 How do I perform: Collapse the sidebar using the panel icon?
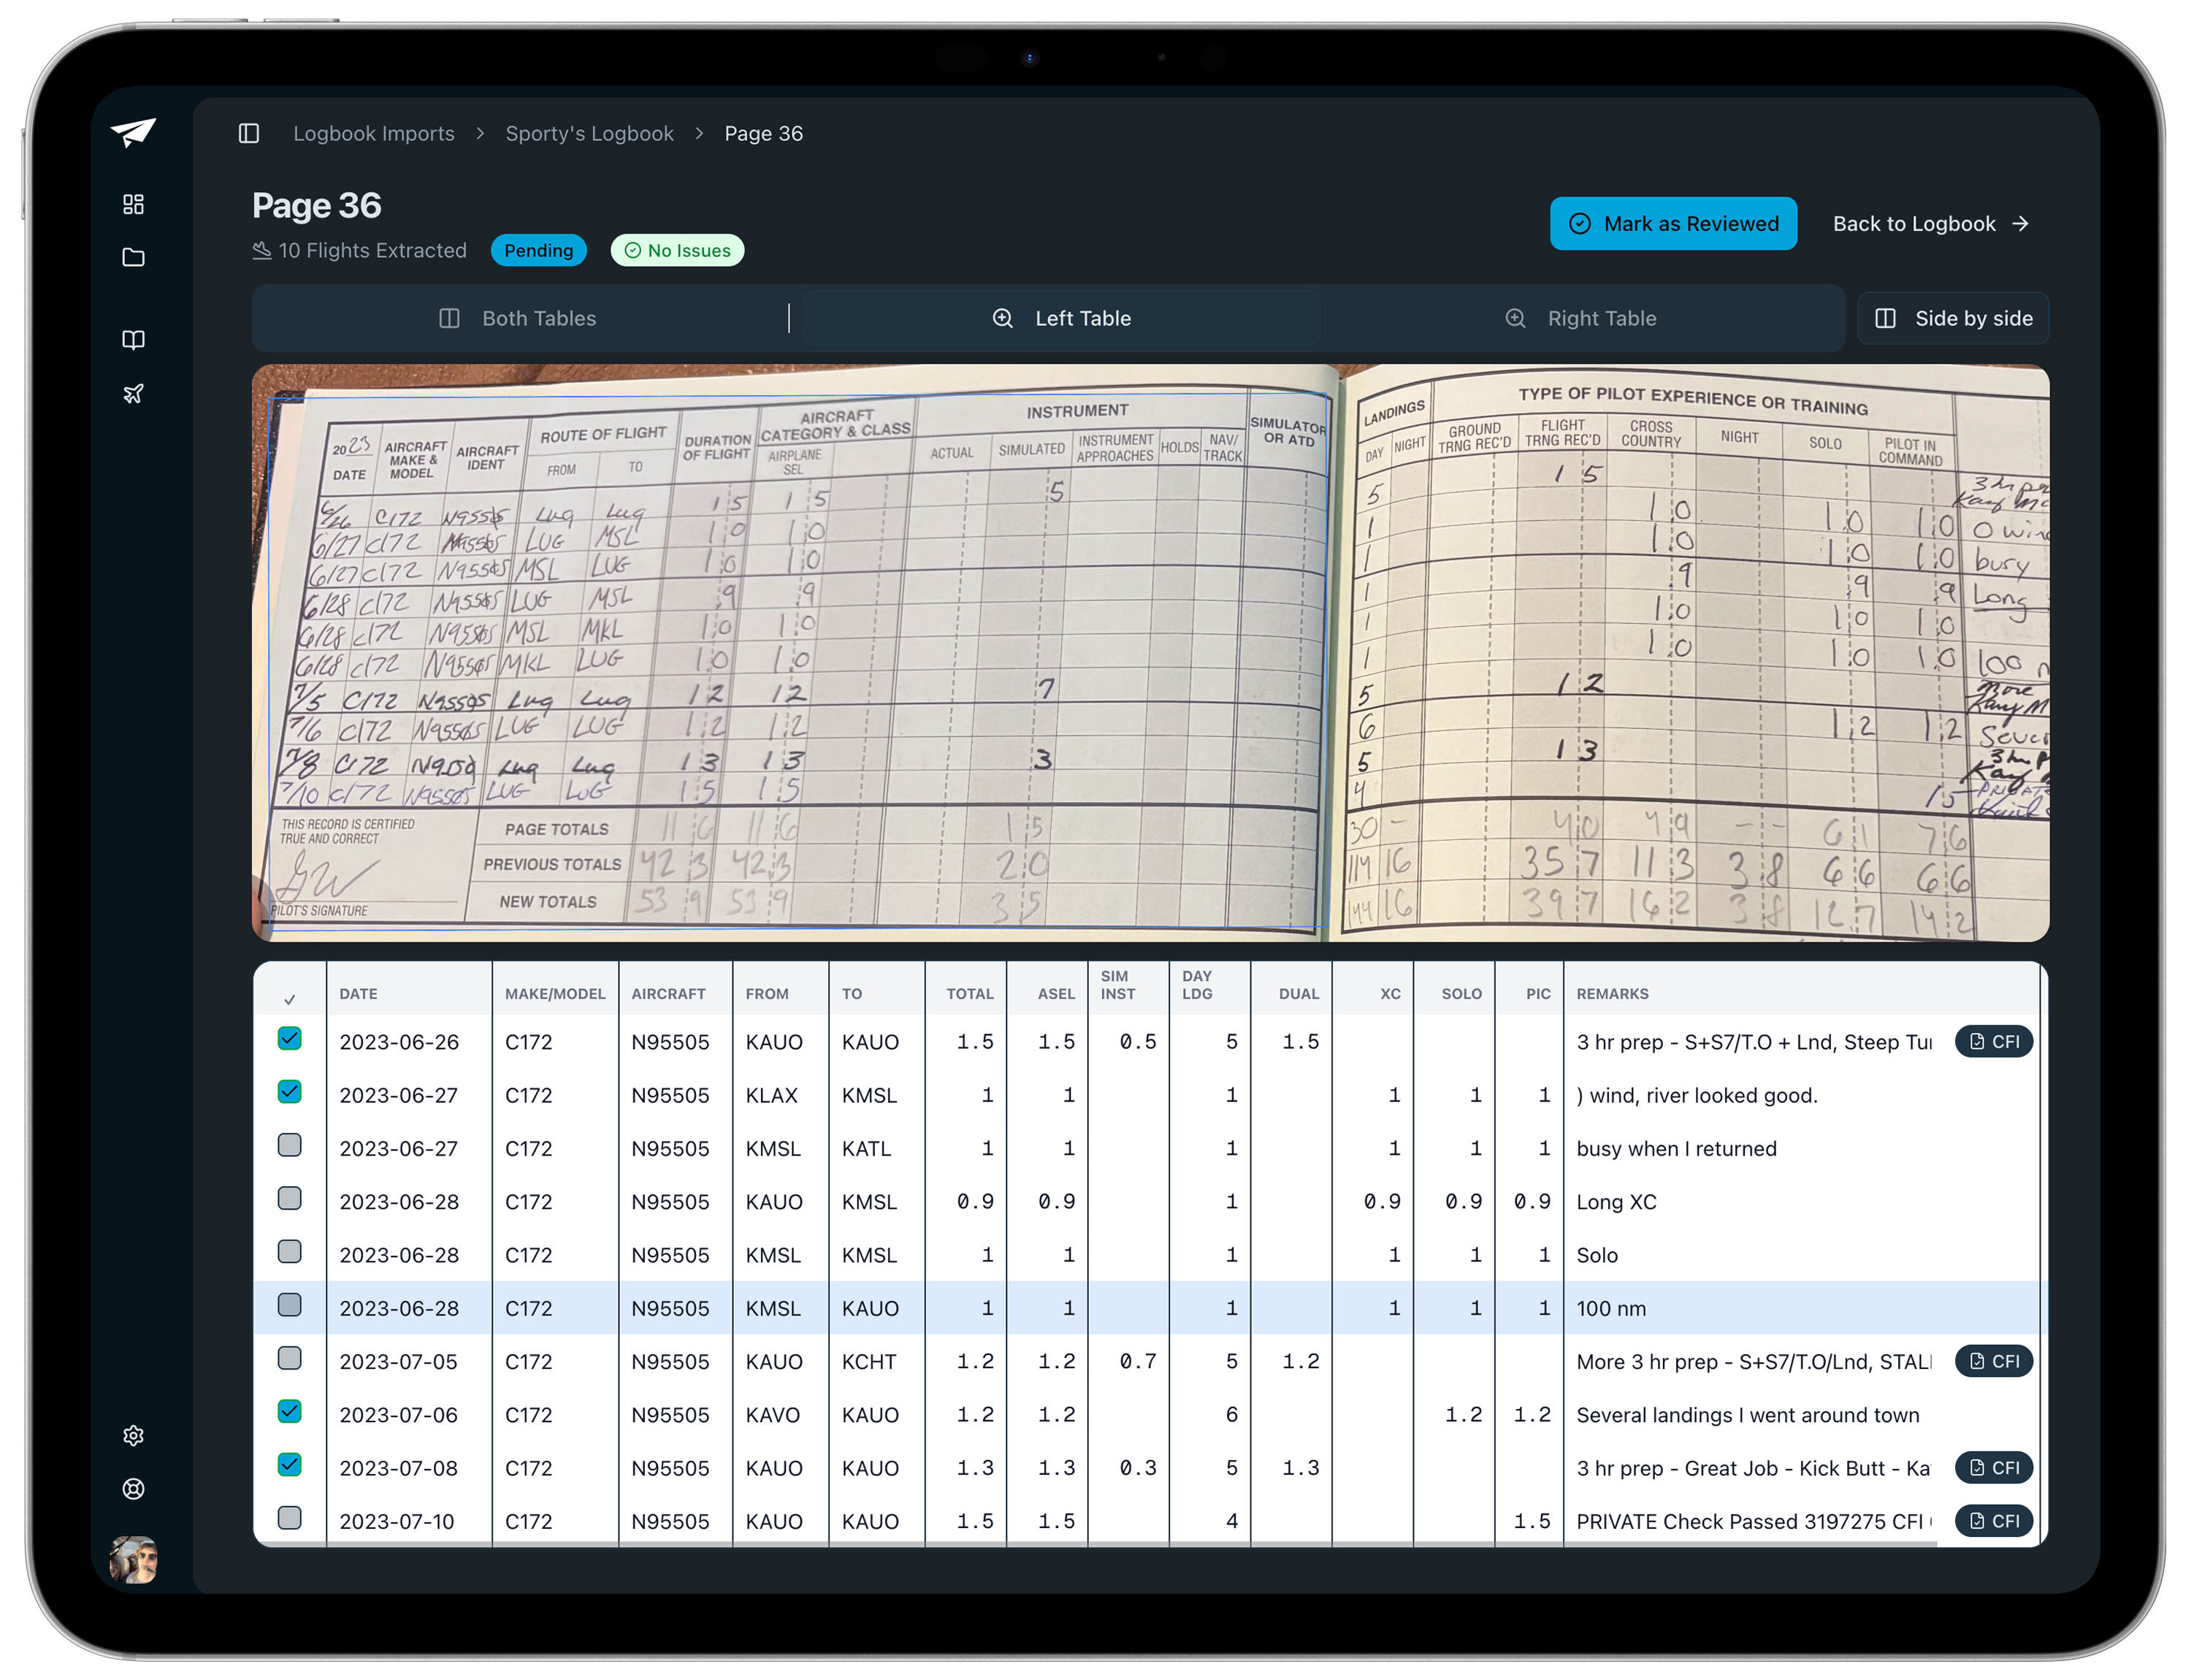[x=248, y=133]
